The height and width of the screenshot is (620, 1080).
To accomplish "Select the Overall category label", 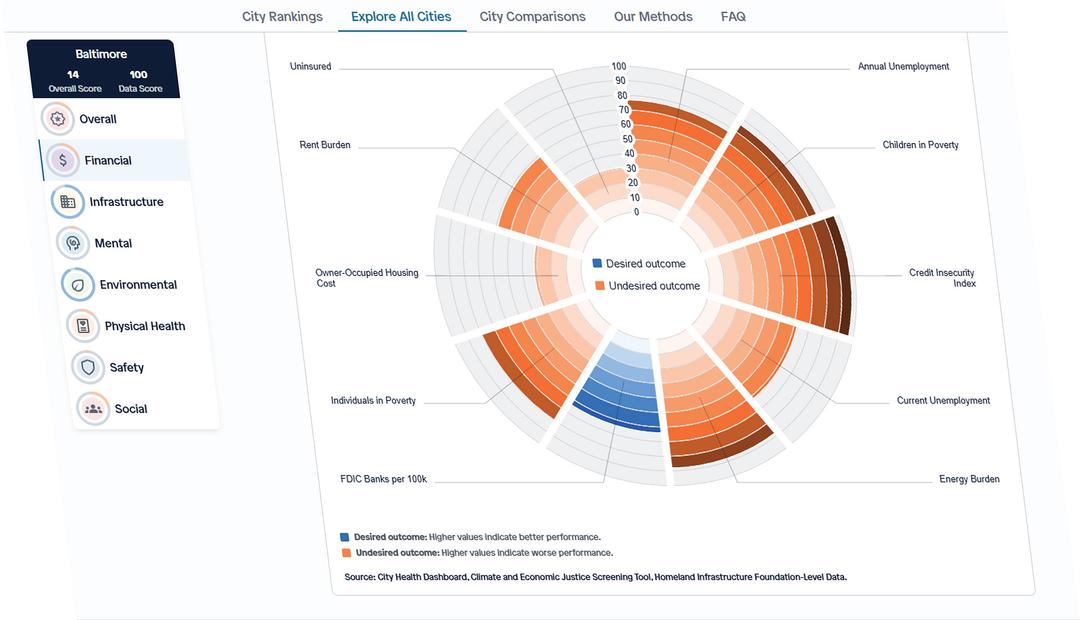I will pyautogui.click(x=98, y=119).
